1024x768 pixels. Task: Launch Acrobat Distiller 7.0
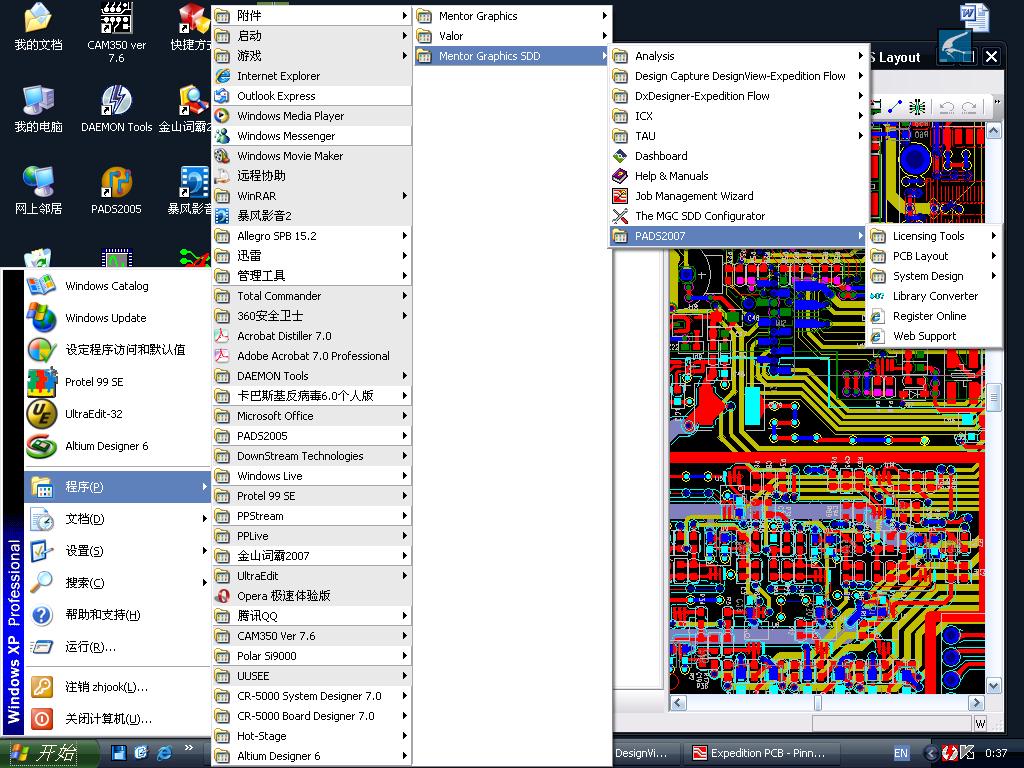(x=312, y=336)
